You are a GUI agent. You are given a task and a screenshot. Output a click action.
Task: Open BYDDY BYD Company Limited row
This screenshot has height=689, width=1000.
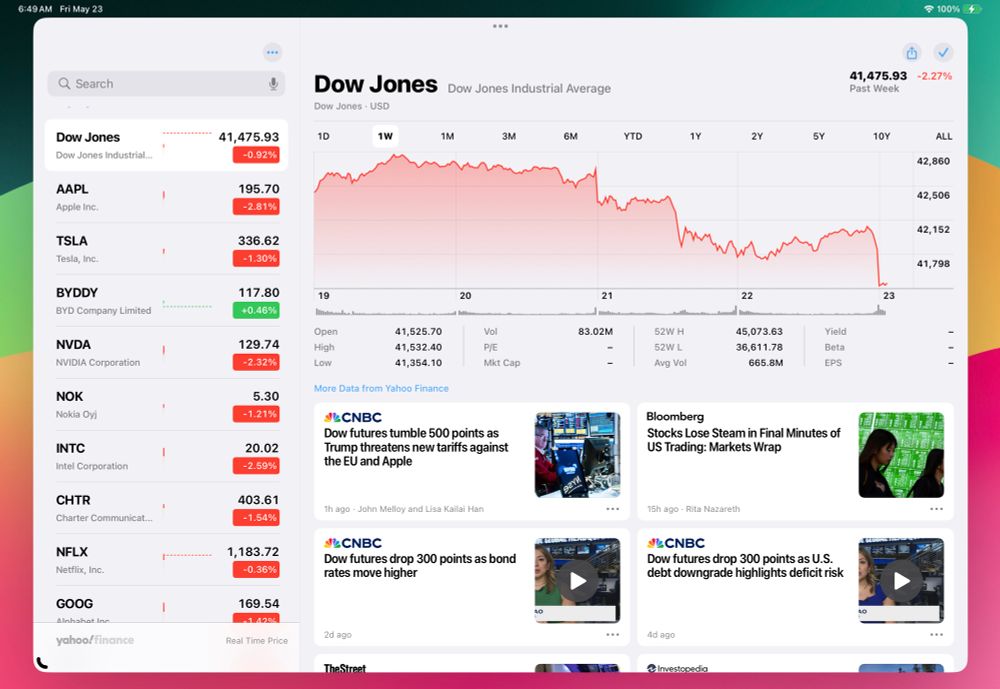tap(166, 300)
